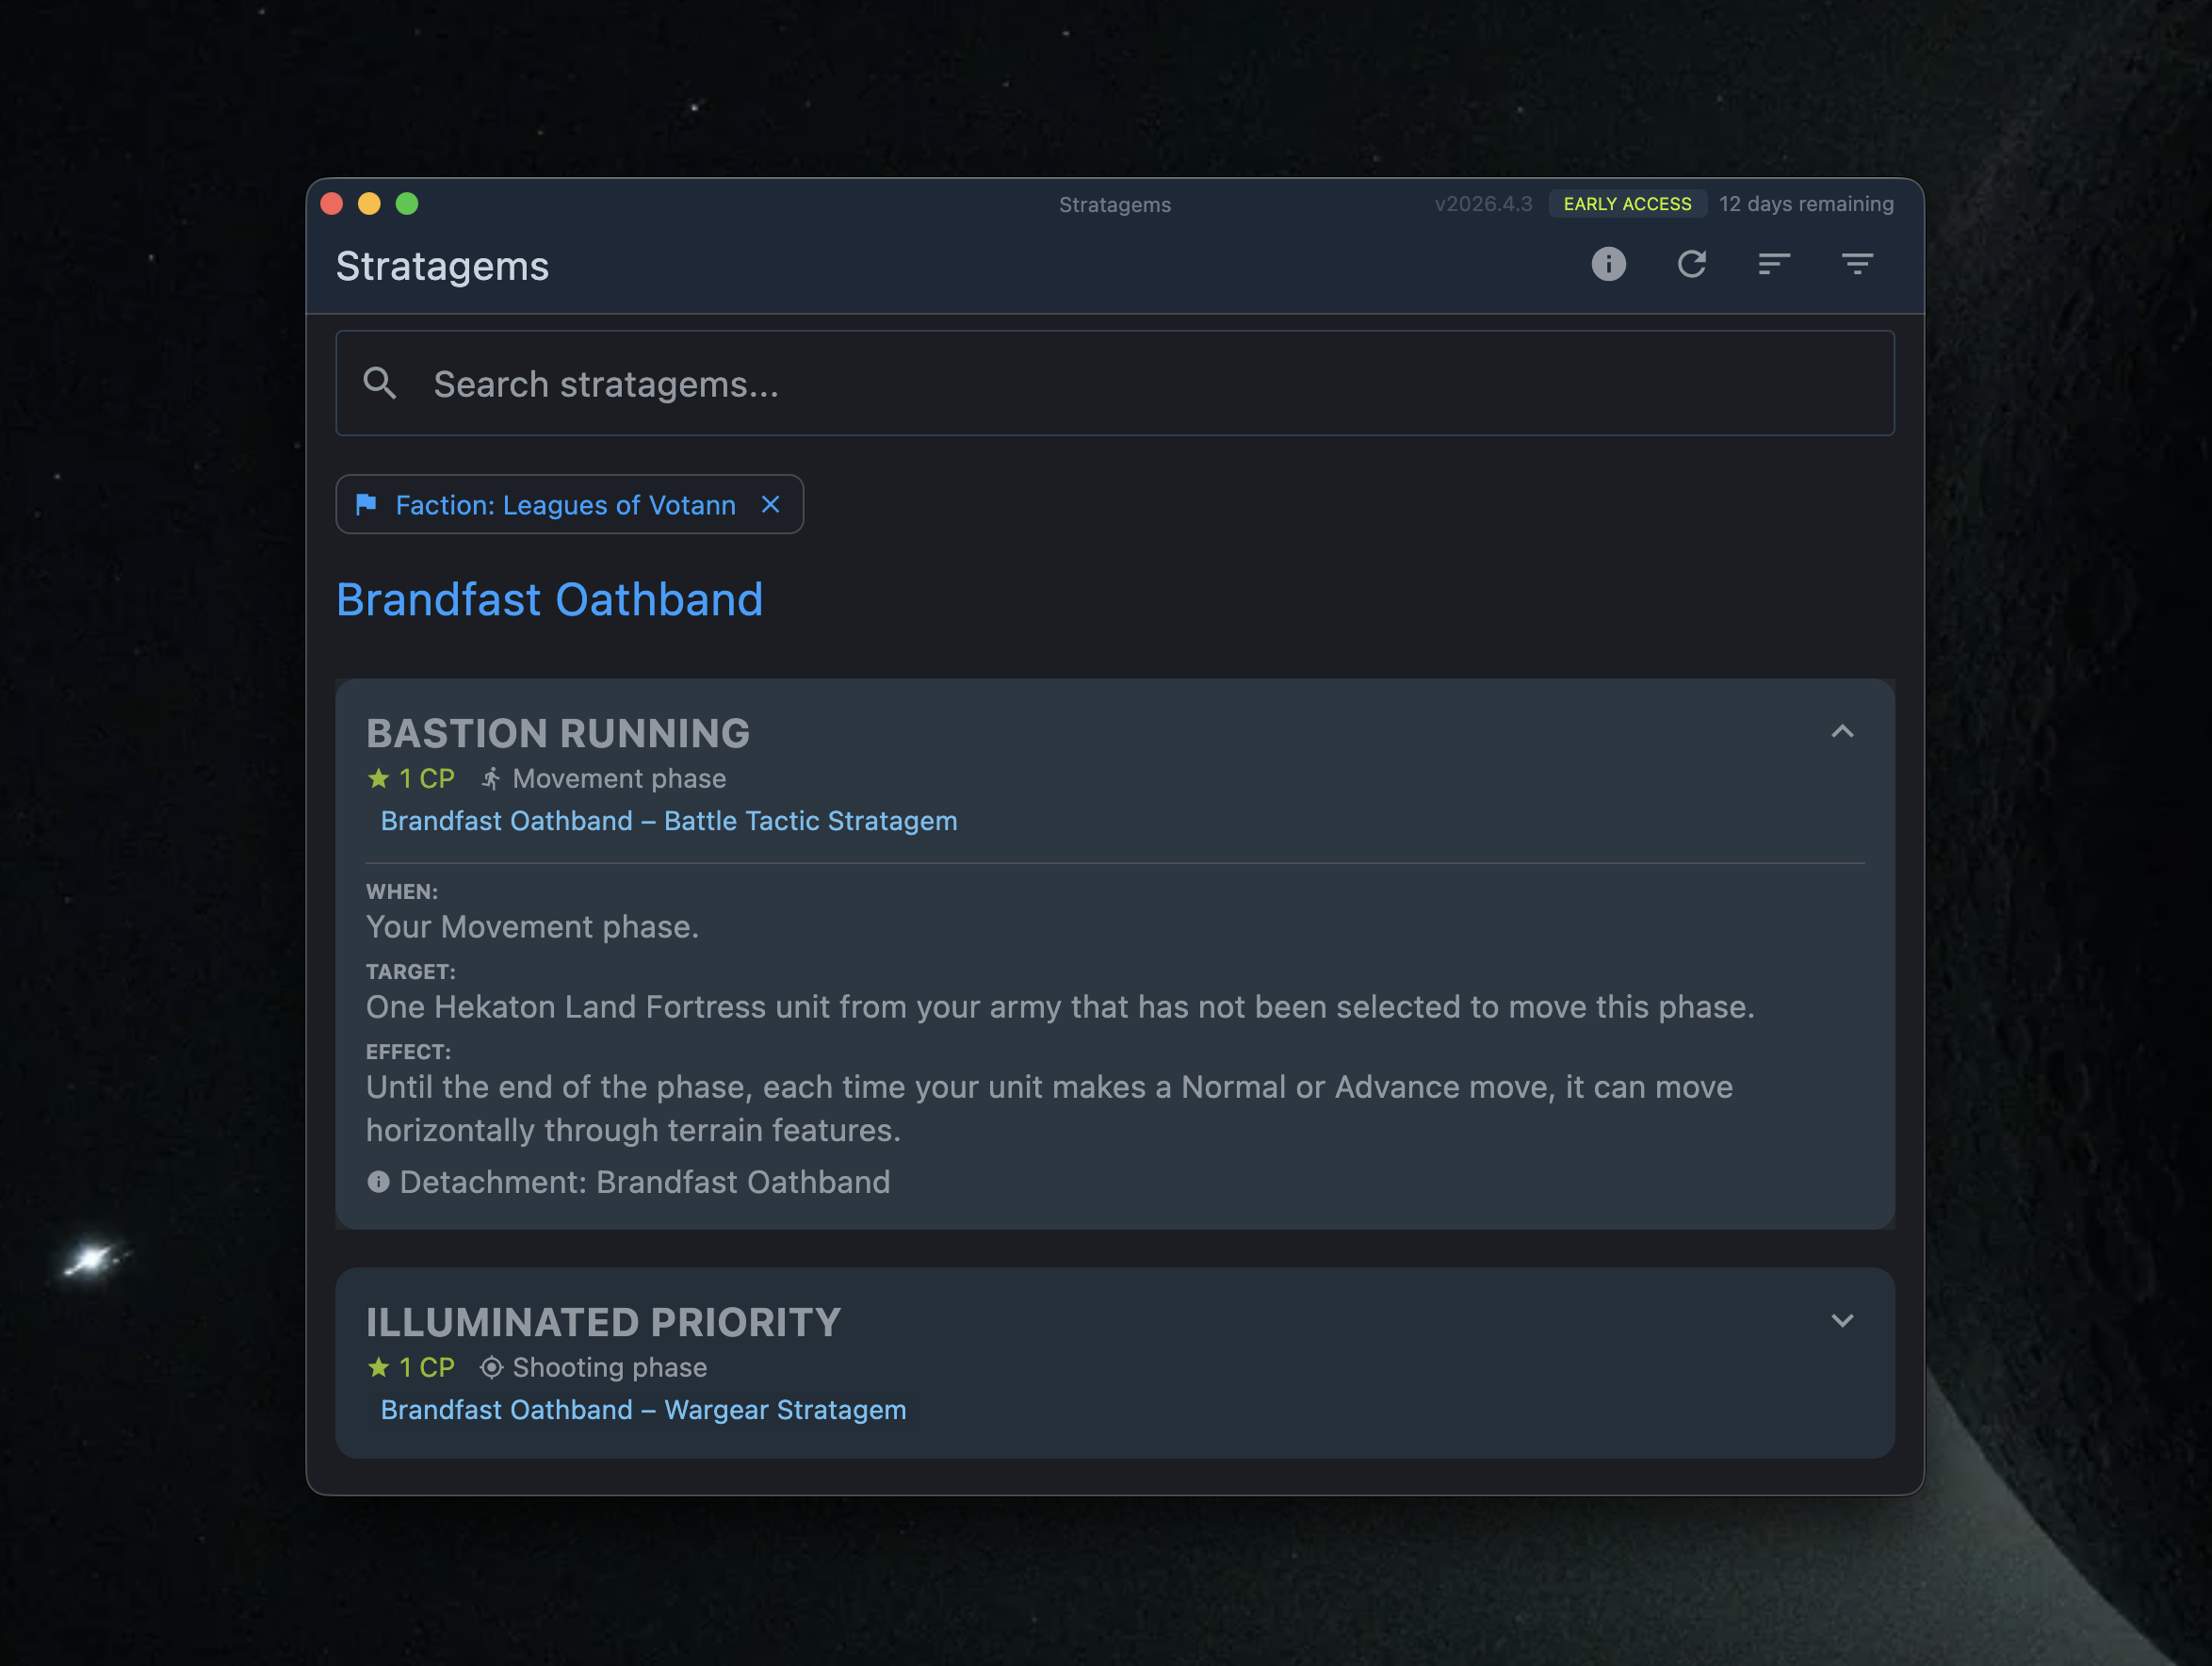
Task: Expand the Illuminated Priority card
Action: 1842,1321
